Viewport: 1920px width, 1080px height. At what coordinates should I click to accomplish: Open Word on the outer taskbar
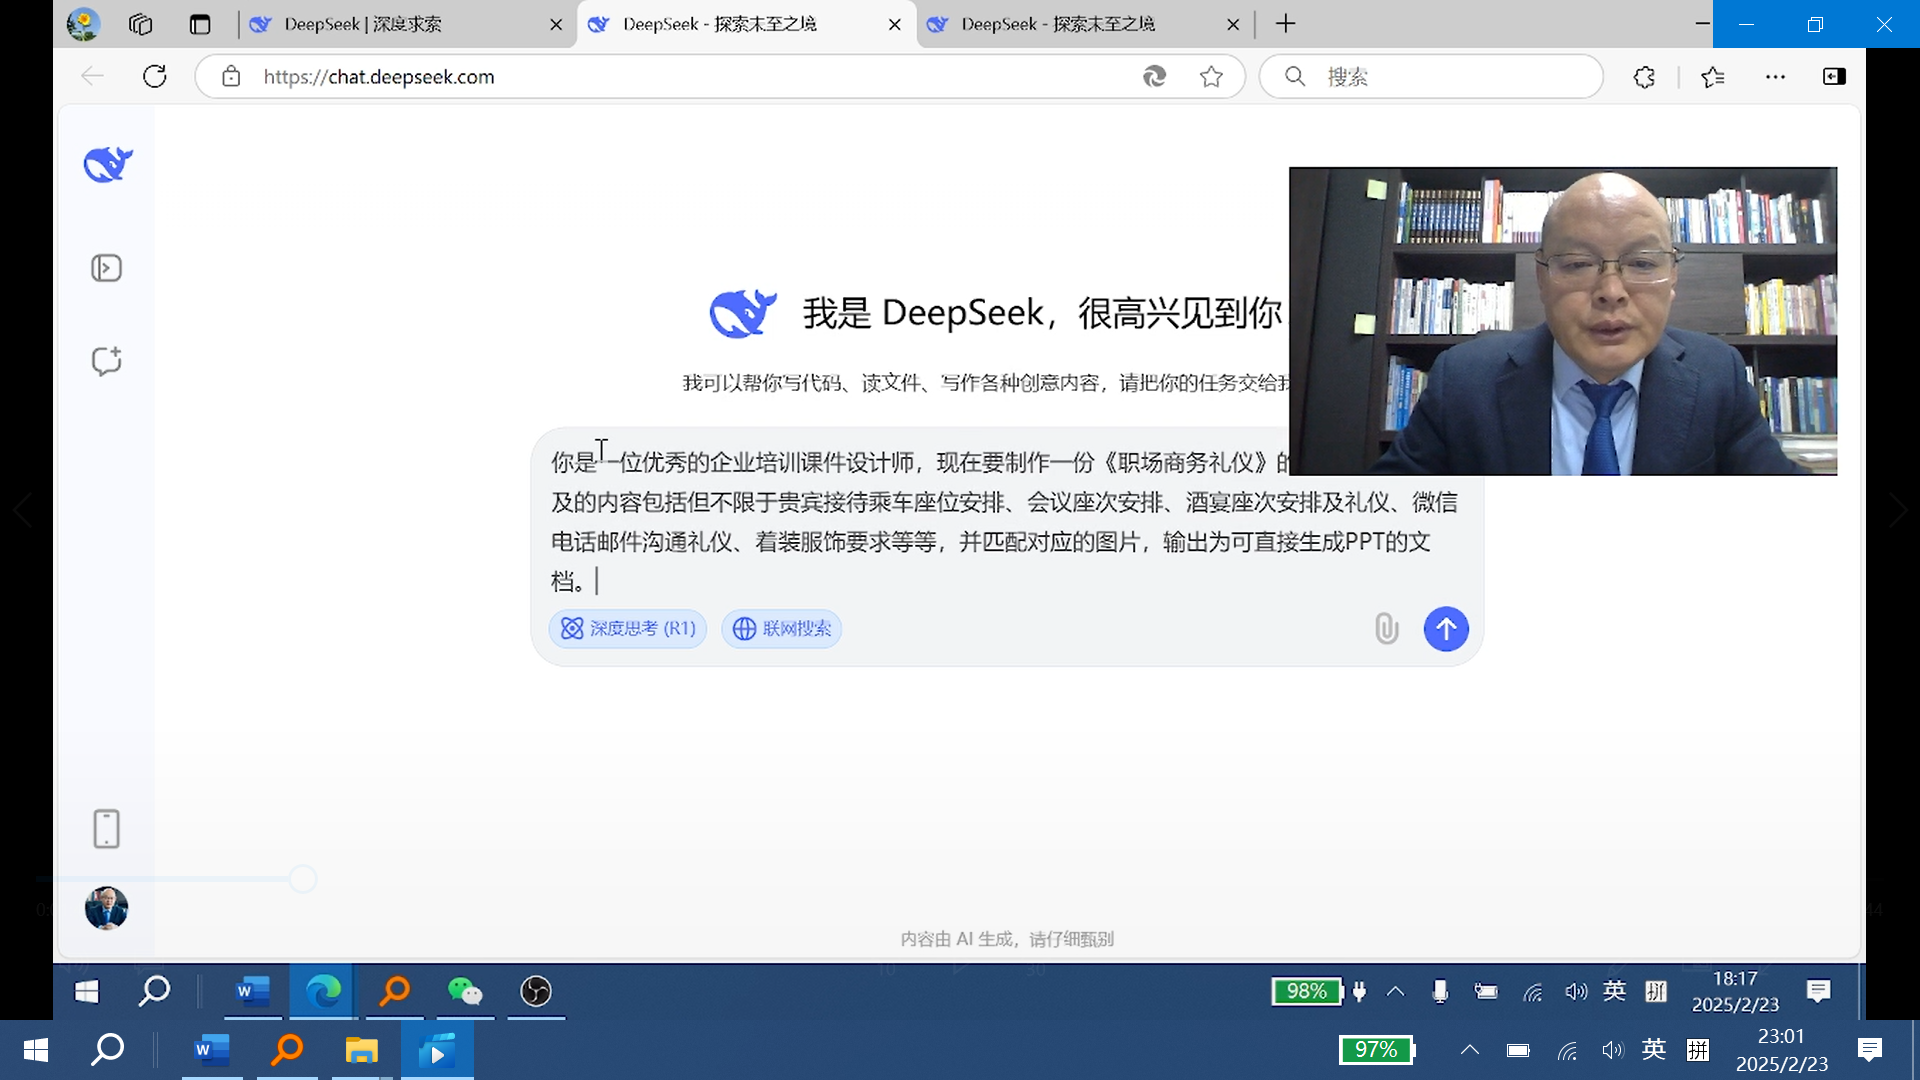coord(212,1050)
